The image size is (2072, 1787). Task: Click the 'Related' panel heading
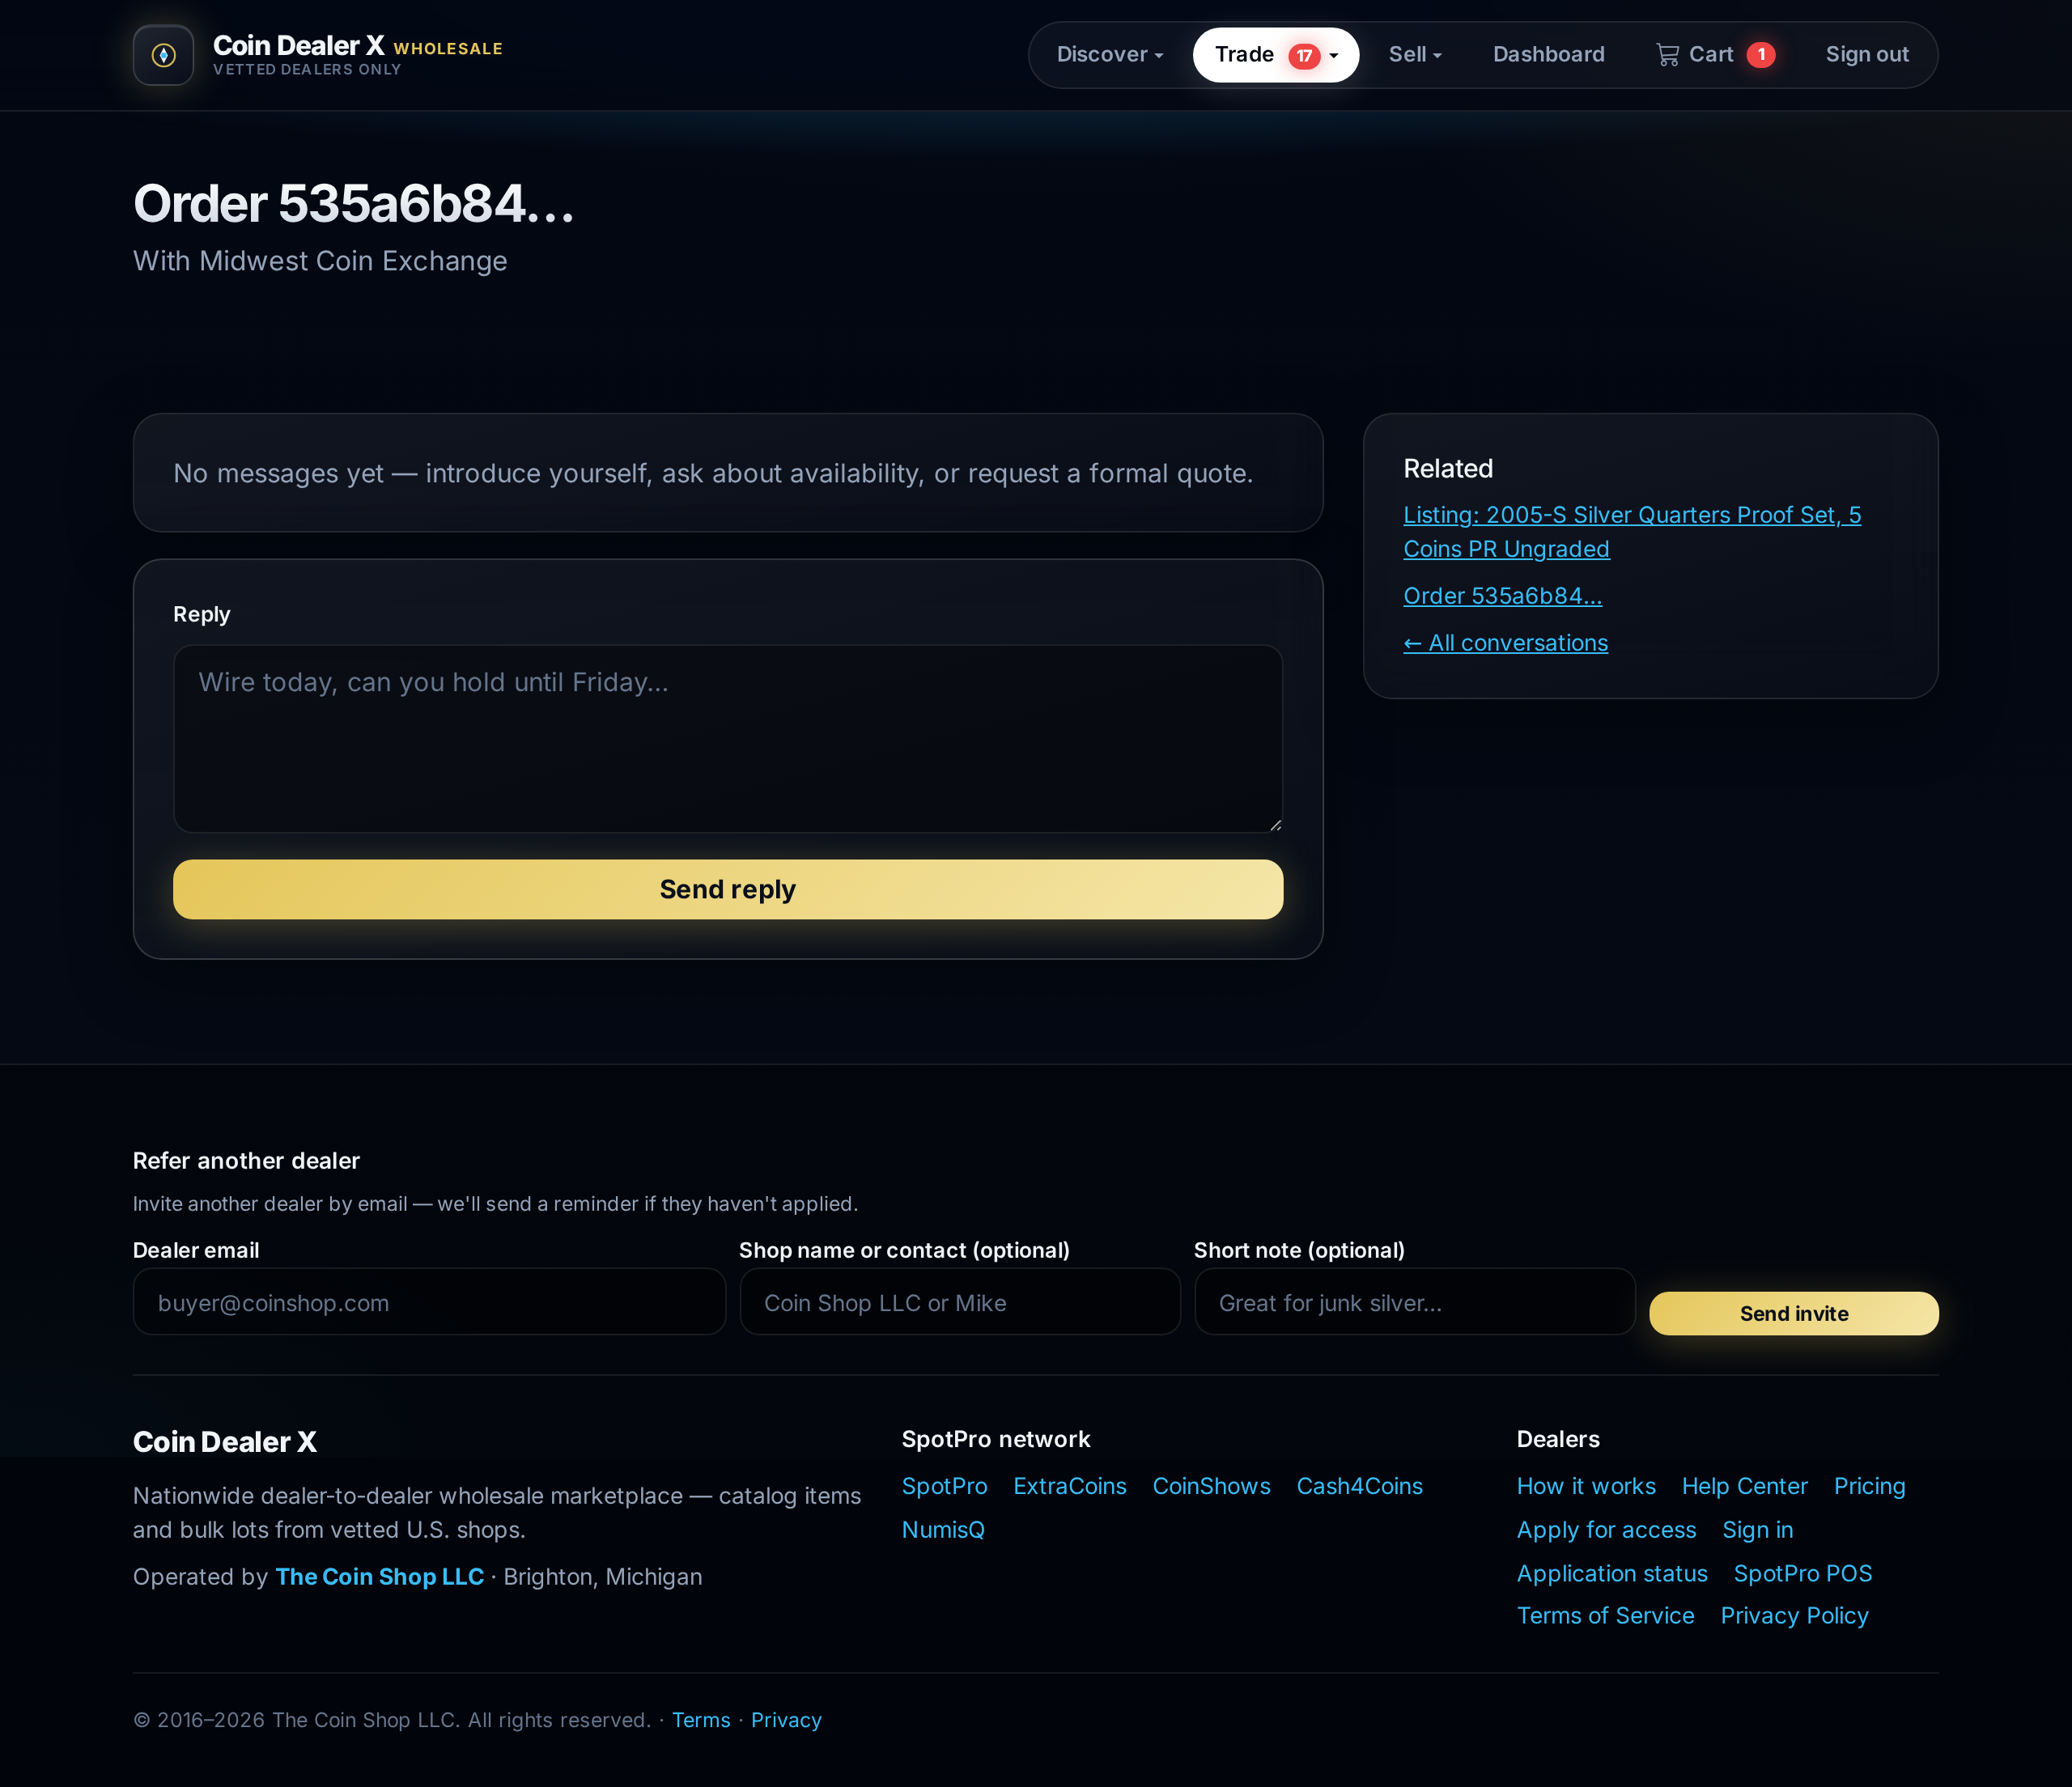point(1447,469)
